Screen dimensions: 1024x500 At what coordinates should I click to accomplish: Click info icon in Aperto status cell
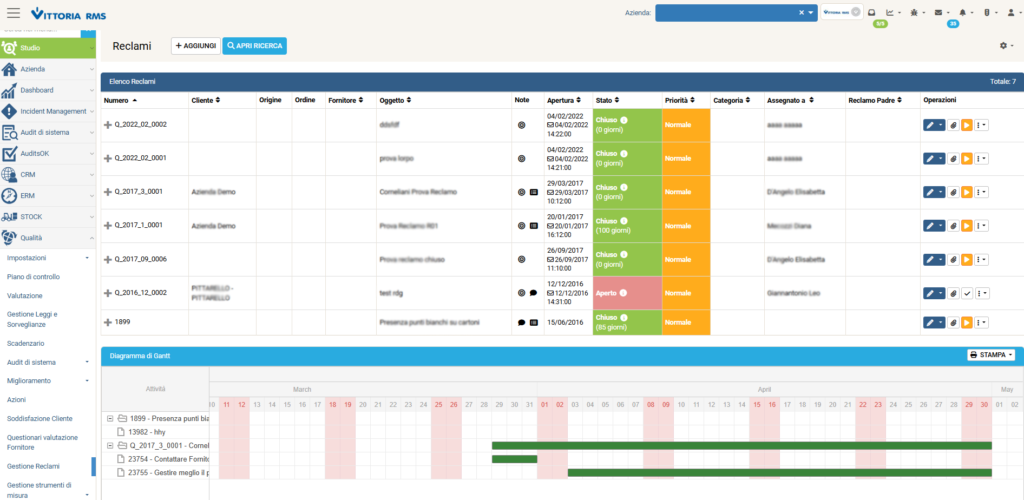point(623,293)
